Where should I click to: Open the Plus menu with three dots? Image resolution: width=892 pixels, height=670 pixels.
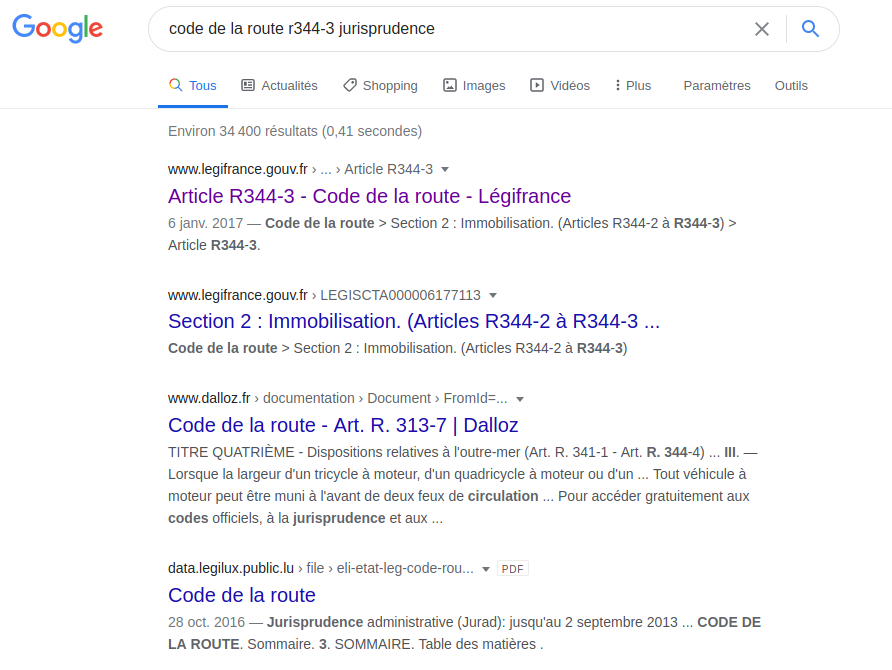pos(633,85)
